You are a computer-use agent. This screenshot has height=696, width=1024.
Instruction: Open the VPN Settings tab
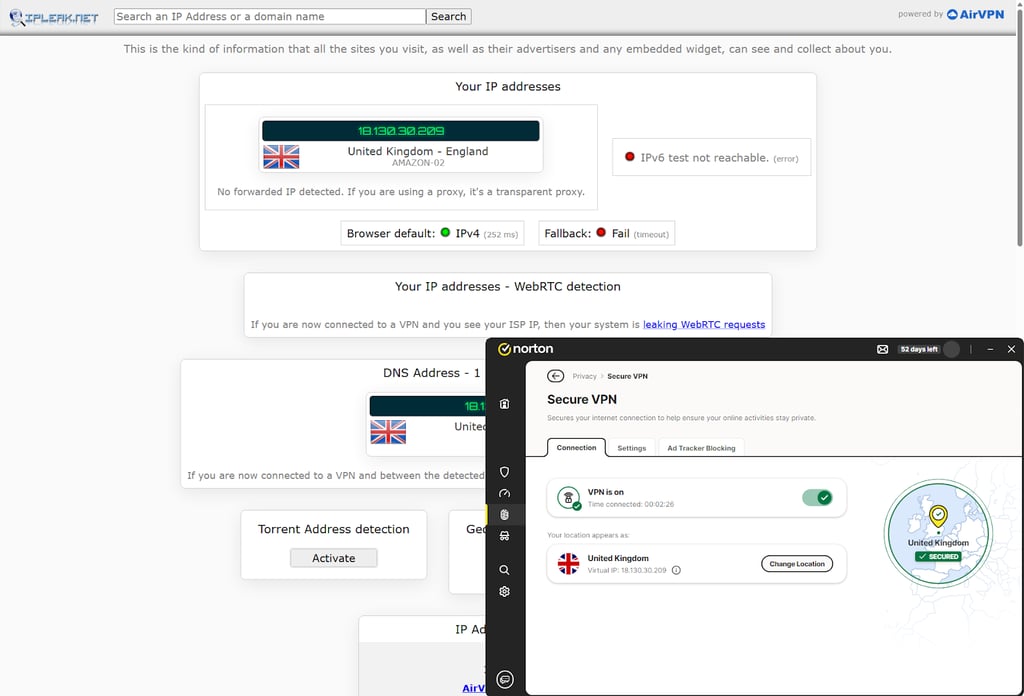click(x=632, y=448)
